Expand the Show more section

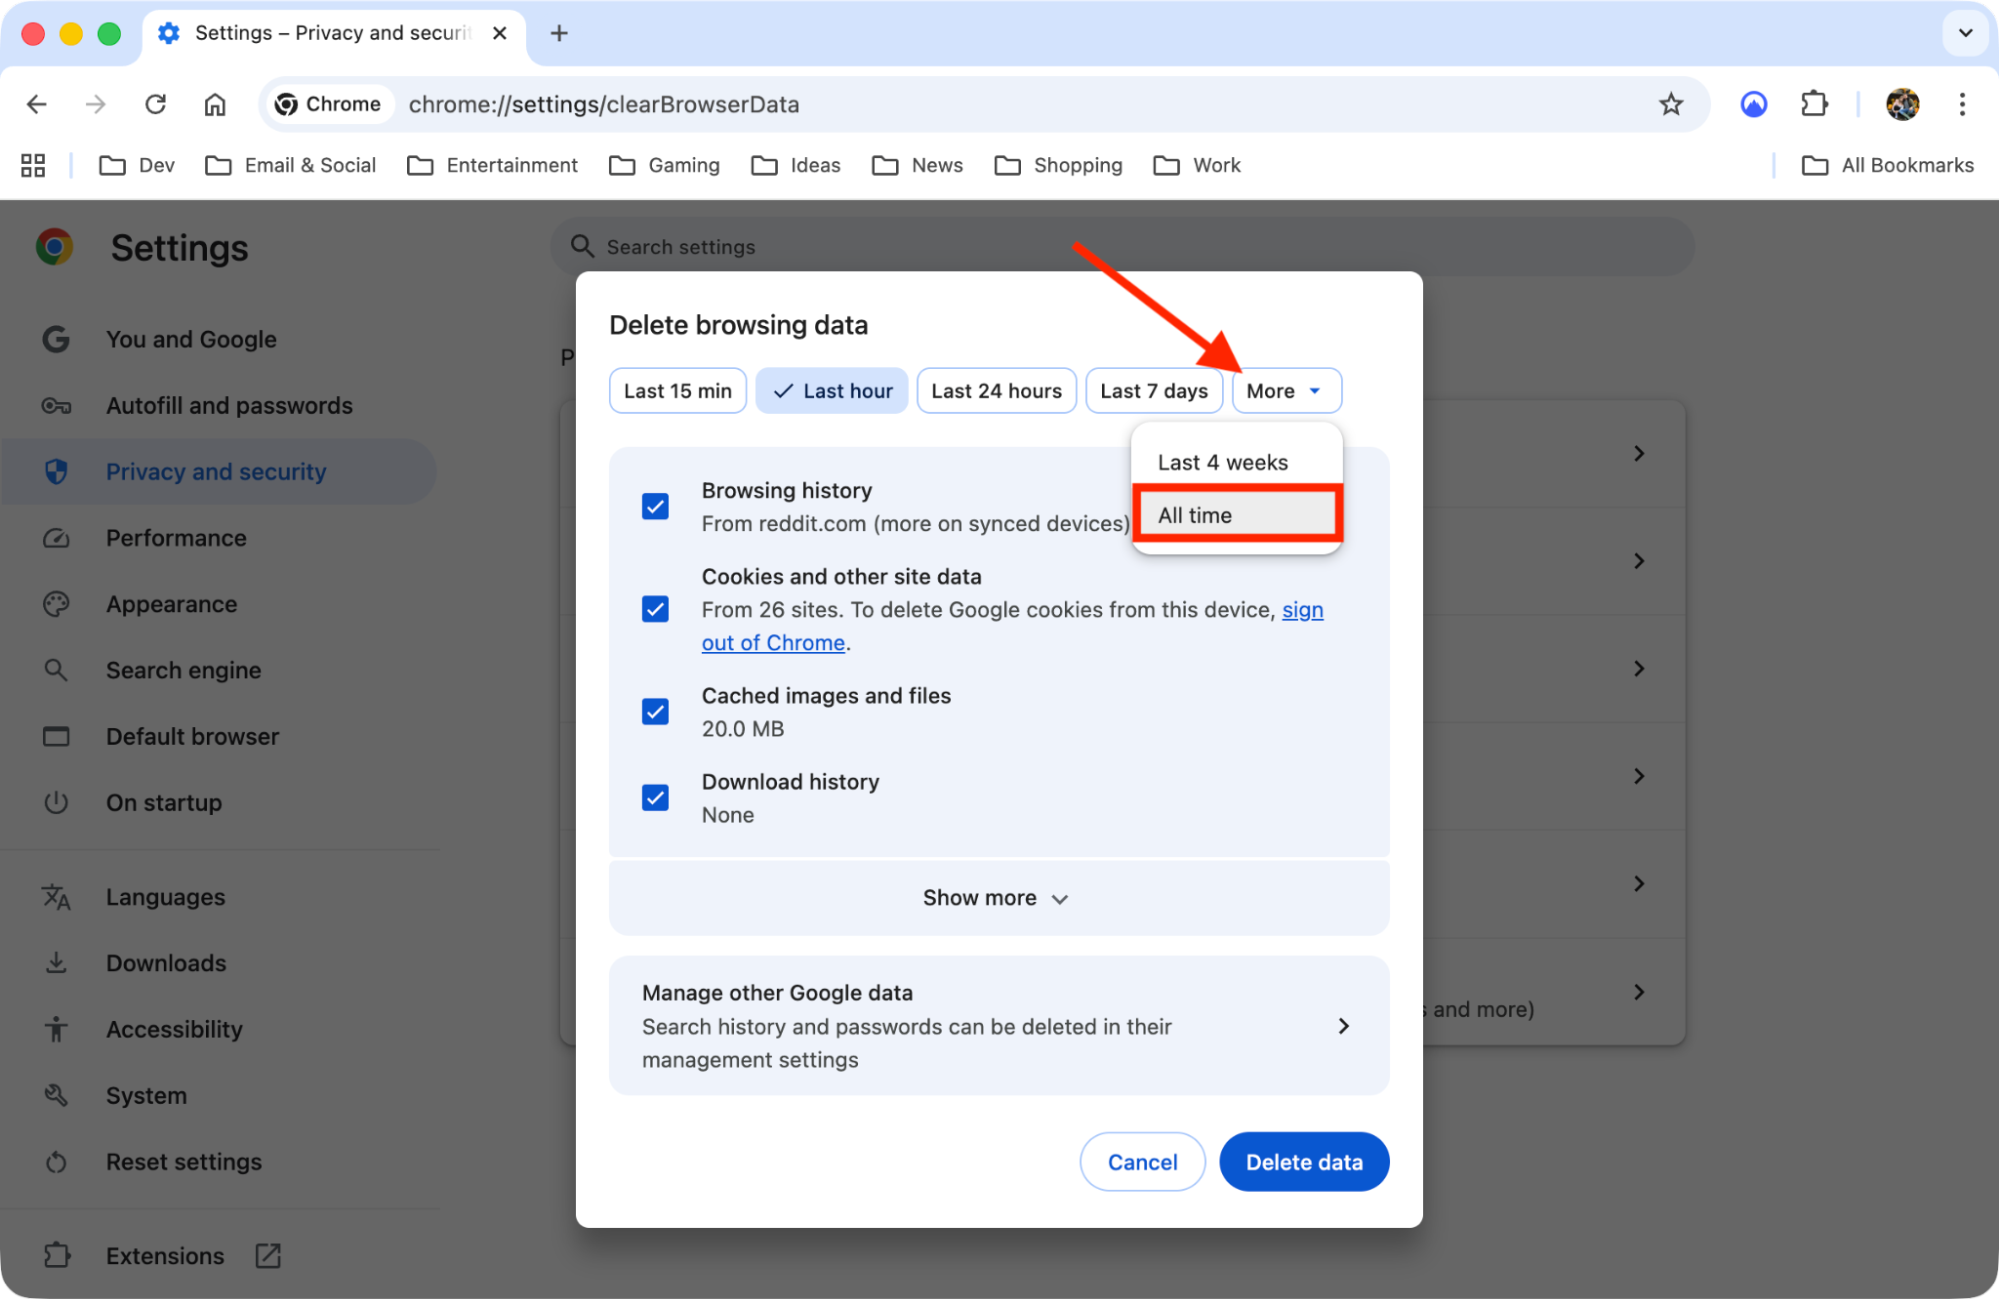tap(997, 897)
